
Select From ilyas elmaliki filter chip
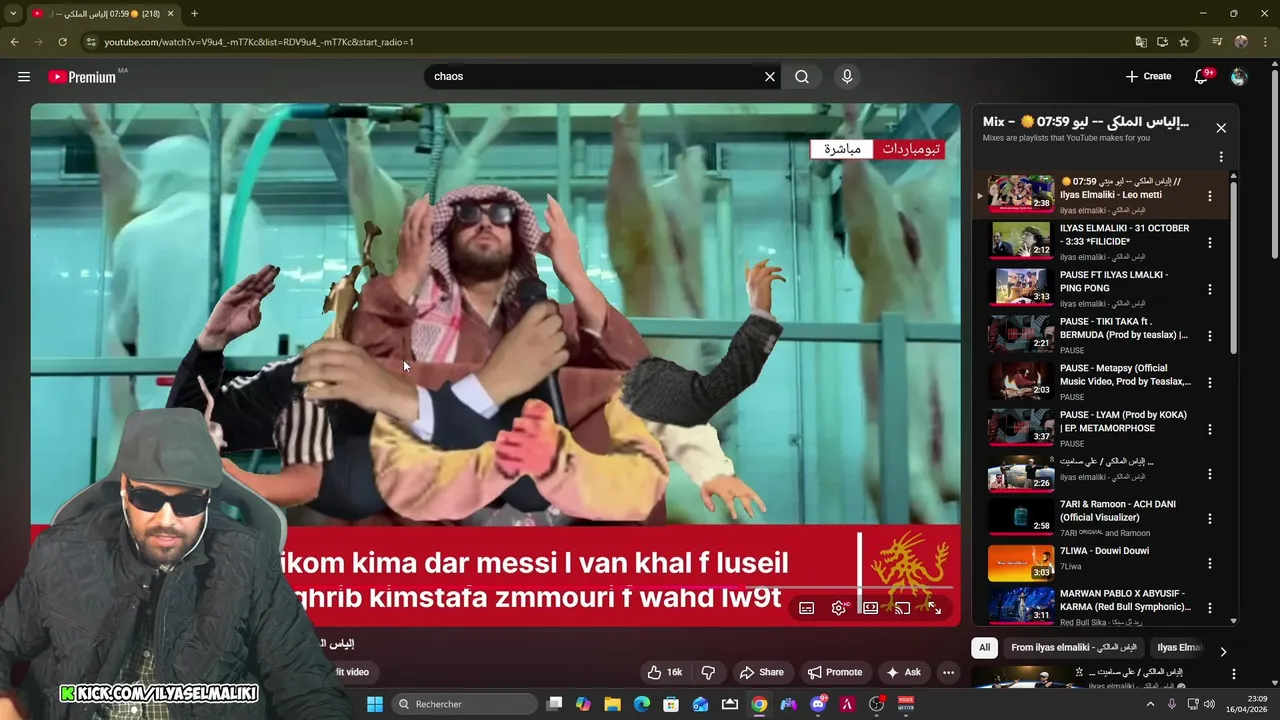[x=1074, y=648]
